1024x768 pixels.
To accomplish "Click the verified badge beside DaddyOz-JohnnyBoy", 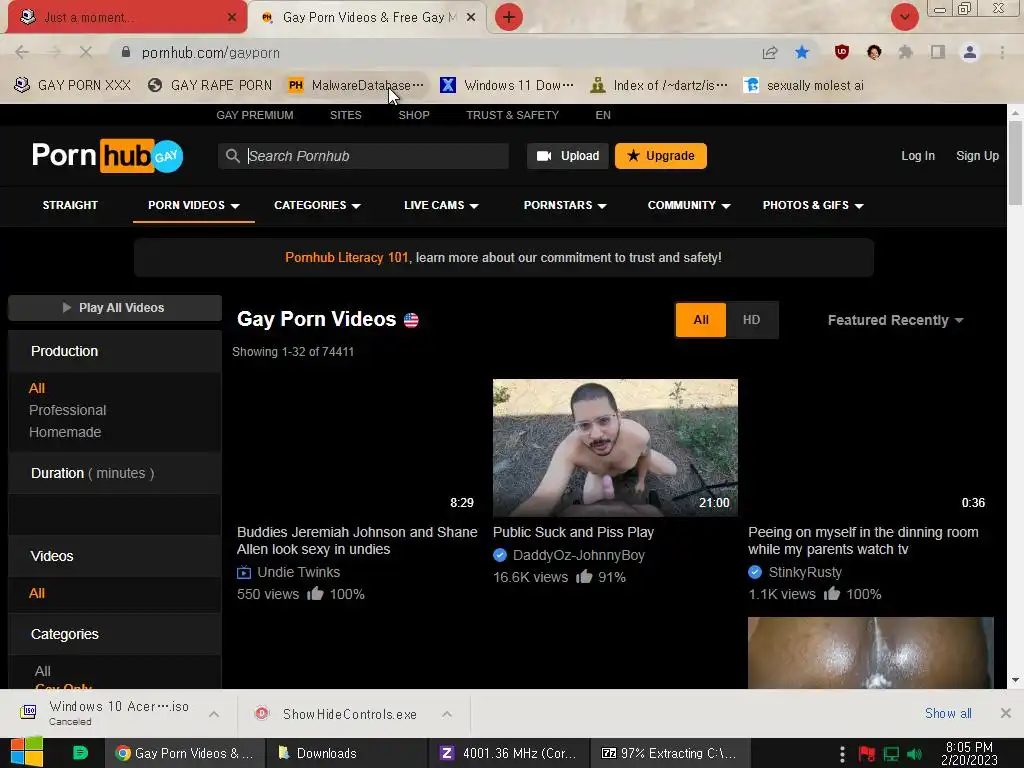I will click(500, 555).
